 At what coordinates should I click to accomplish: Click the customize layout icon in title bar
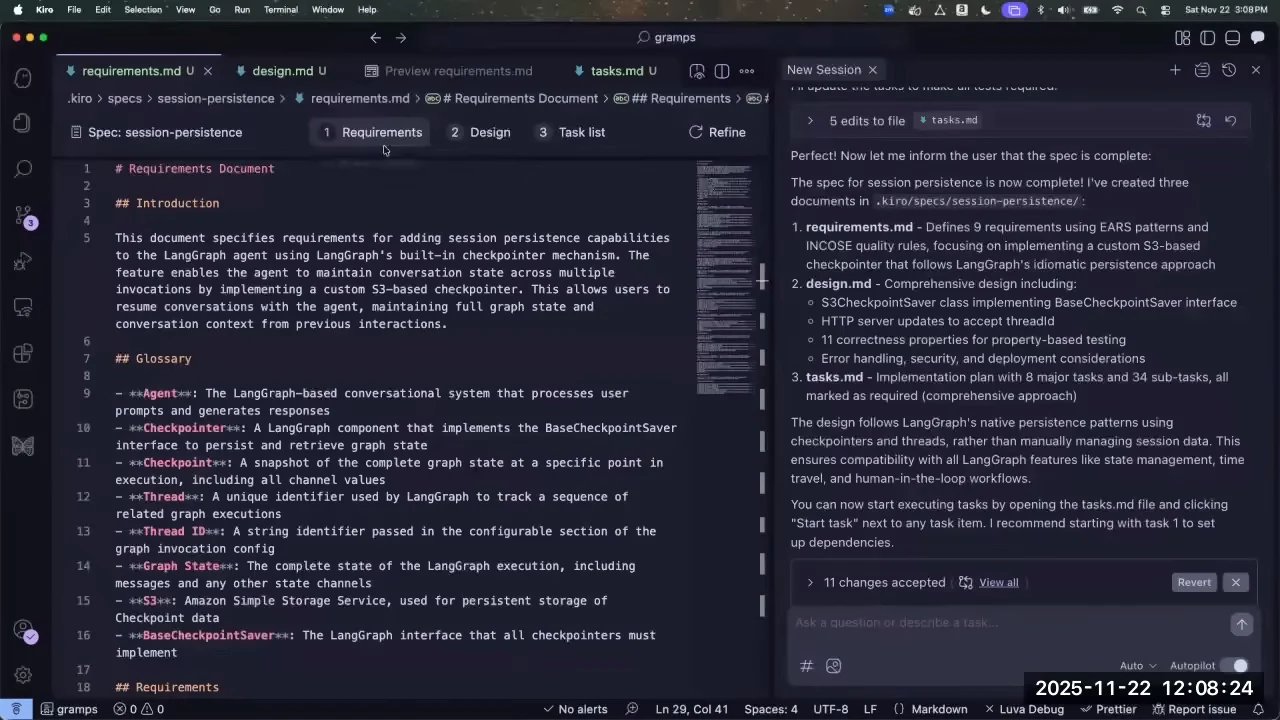[x=1183, y=38]
